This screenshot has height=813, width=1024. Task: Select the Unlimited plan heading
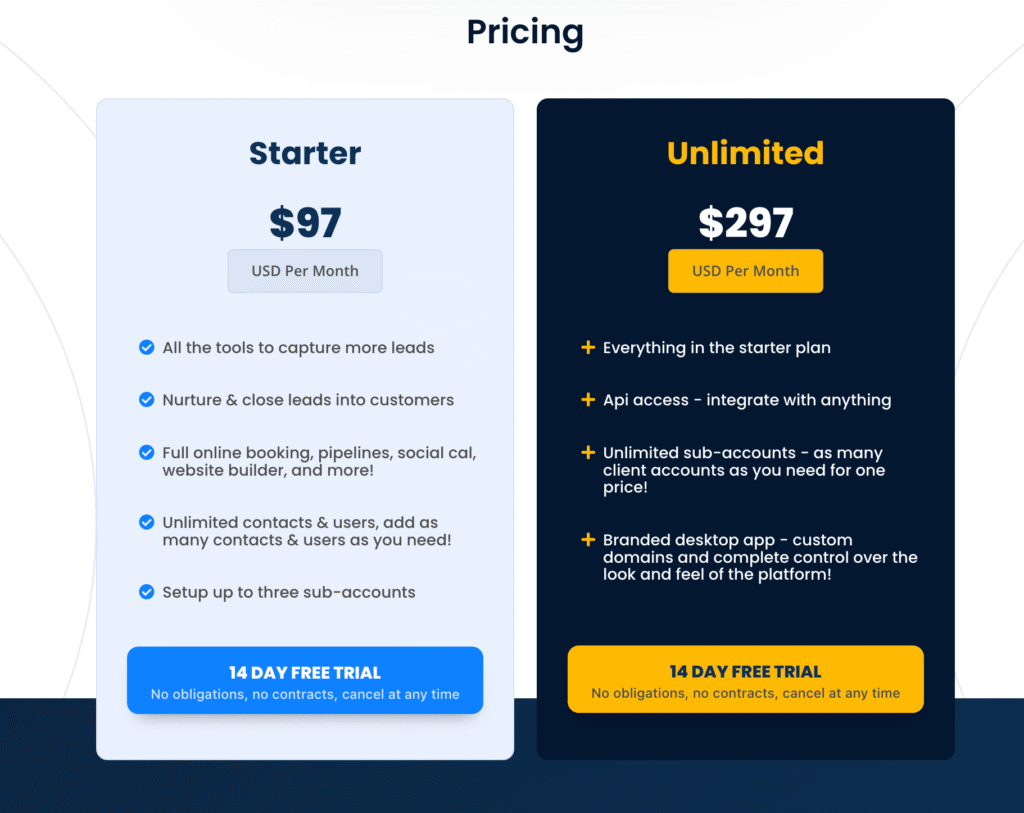[x=745, y=153]
